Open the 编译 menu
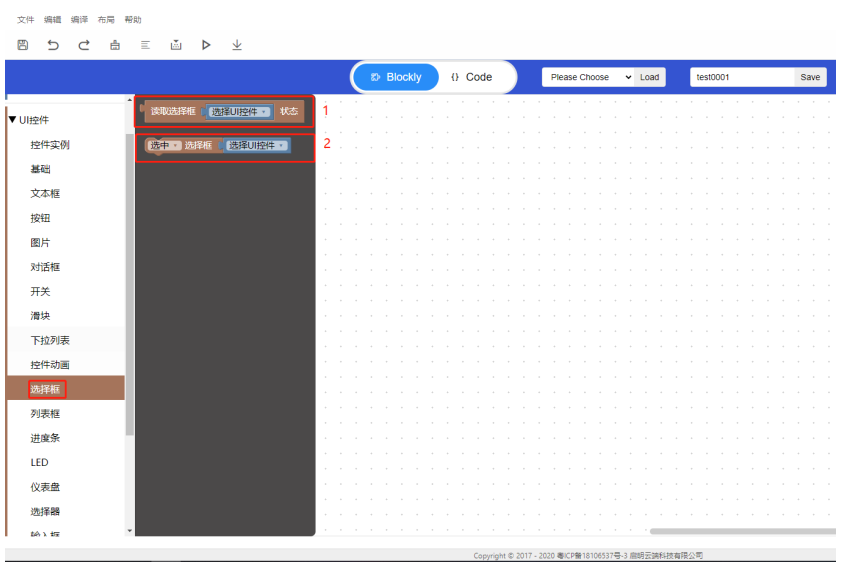 pos(80,19)
